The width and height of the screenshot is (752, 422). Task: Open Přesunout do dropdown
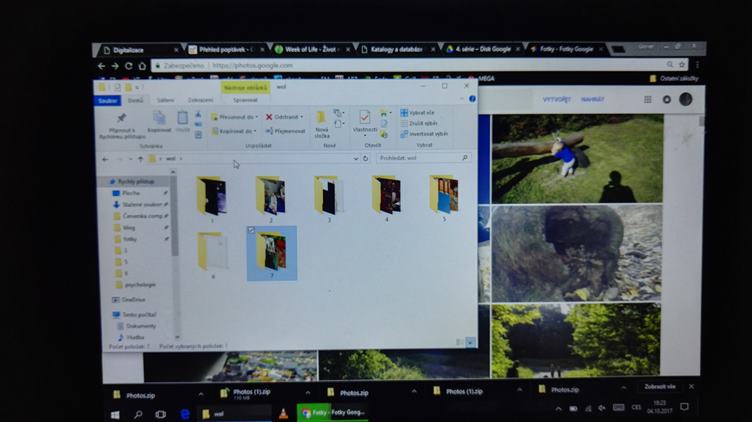pyautogui.click(x=235, y=117)
